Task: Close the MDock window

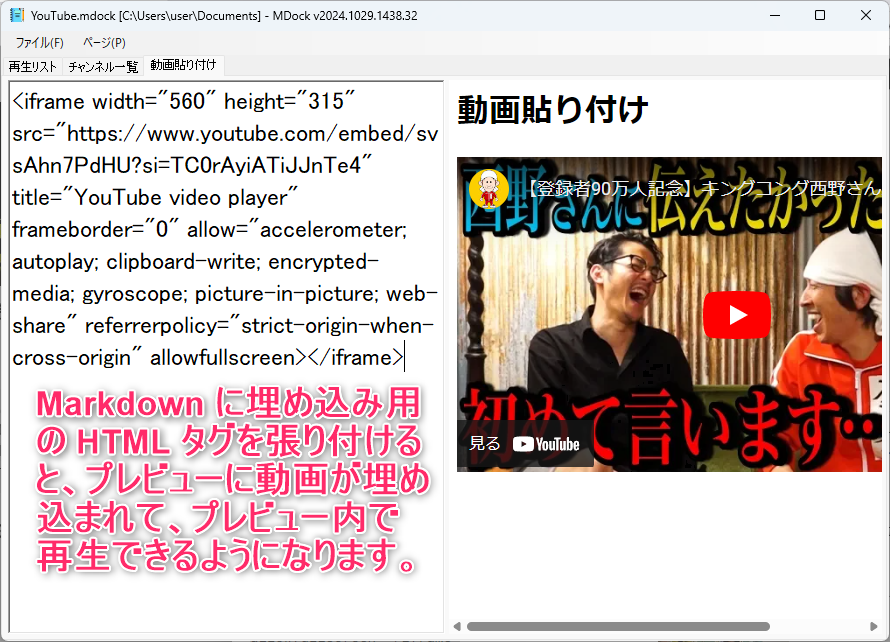Action: point(866,15)
